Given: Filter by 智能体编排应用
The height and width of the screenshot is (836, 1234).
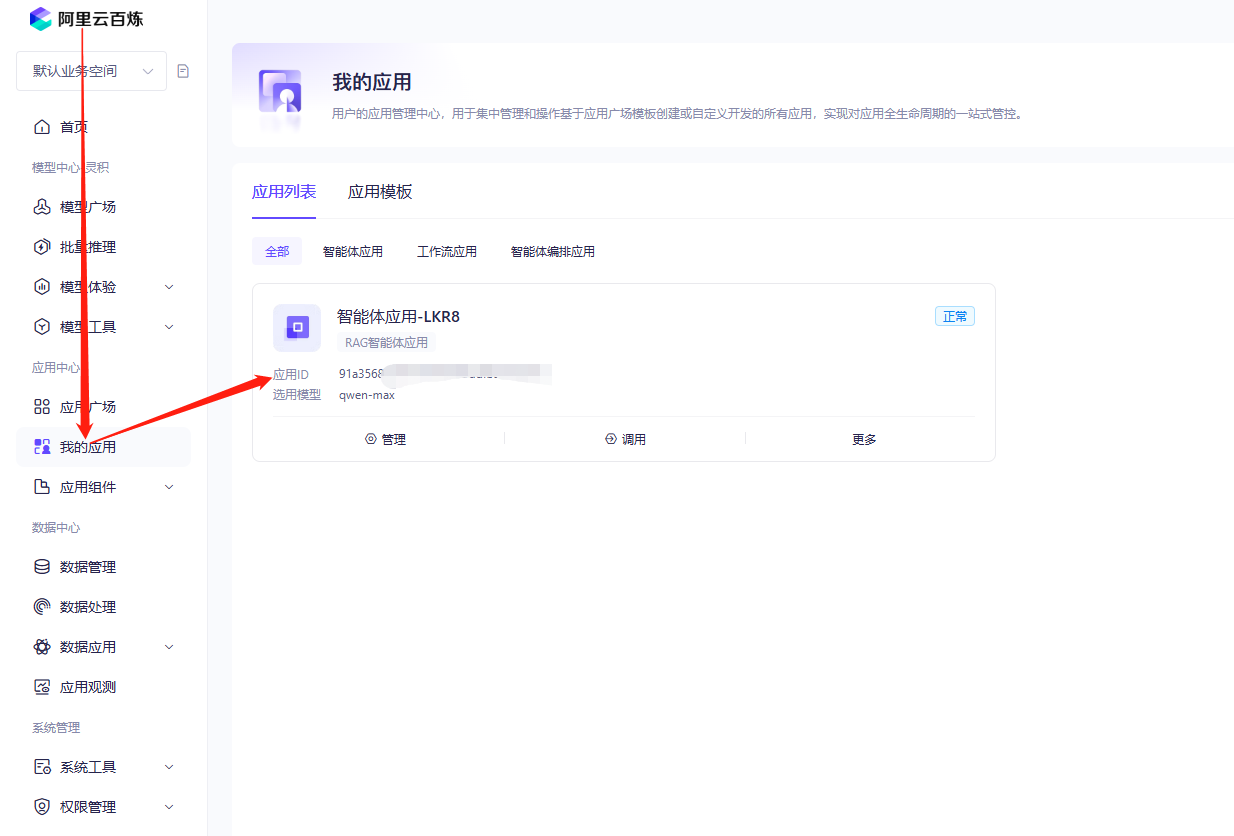Looking at the screenshot, I should 553,252.
